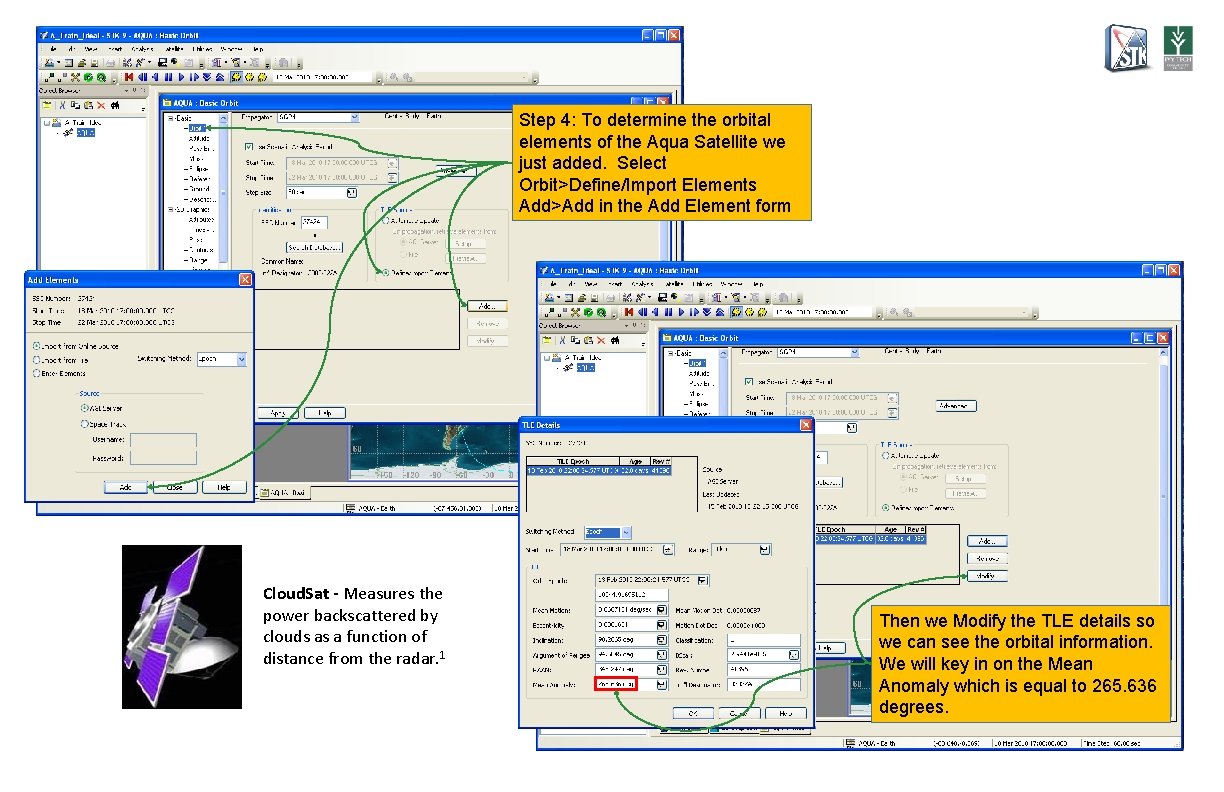Viewport: 1224px width, 792px height.
Task: Select Import from File radio in Add Elements
Action: (x=37, y=360)
